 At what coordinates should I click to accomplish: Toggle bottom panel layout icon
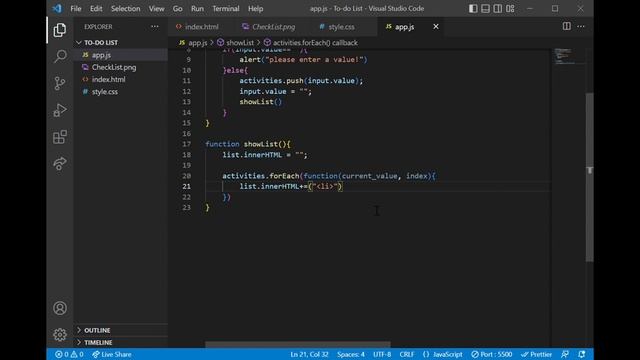[485, 9]
